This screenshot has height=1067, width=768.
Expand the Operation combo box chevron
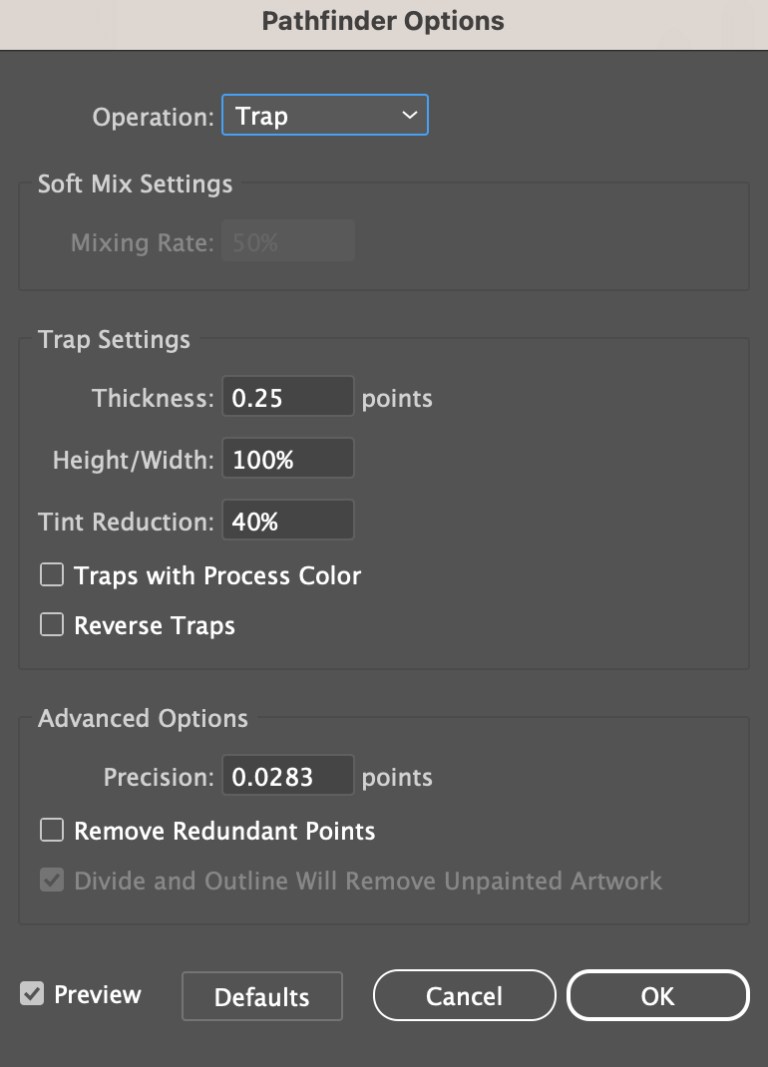[410, 115]
